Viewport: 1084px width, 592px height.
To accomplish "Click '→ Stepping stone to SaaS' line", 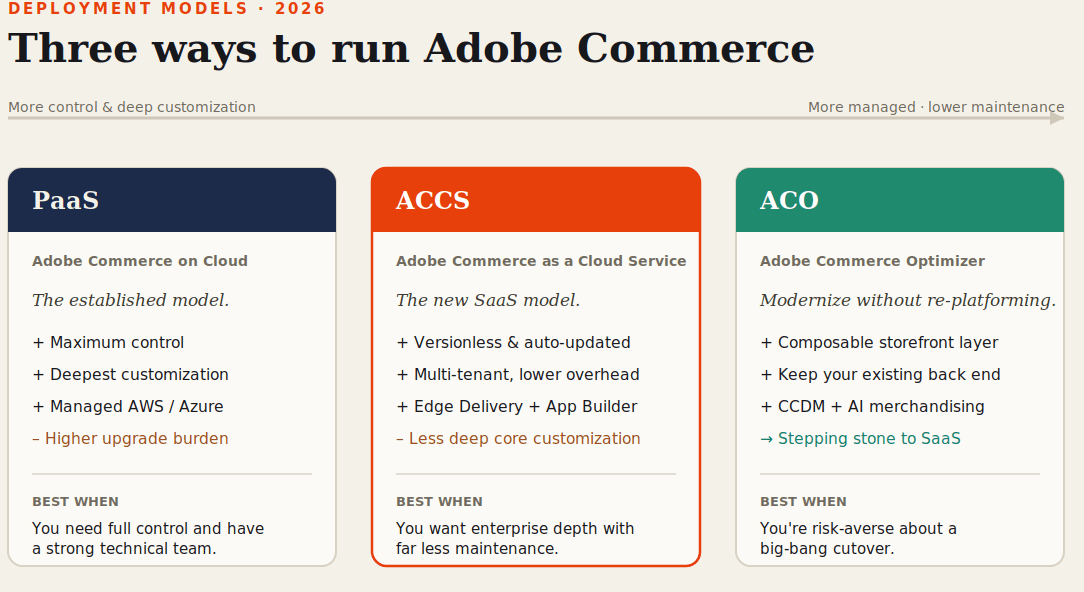I will [861, 438].
